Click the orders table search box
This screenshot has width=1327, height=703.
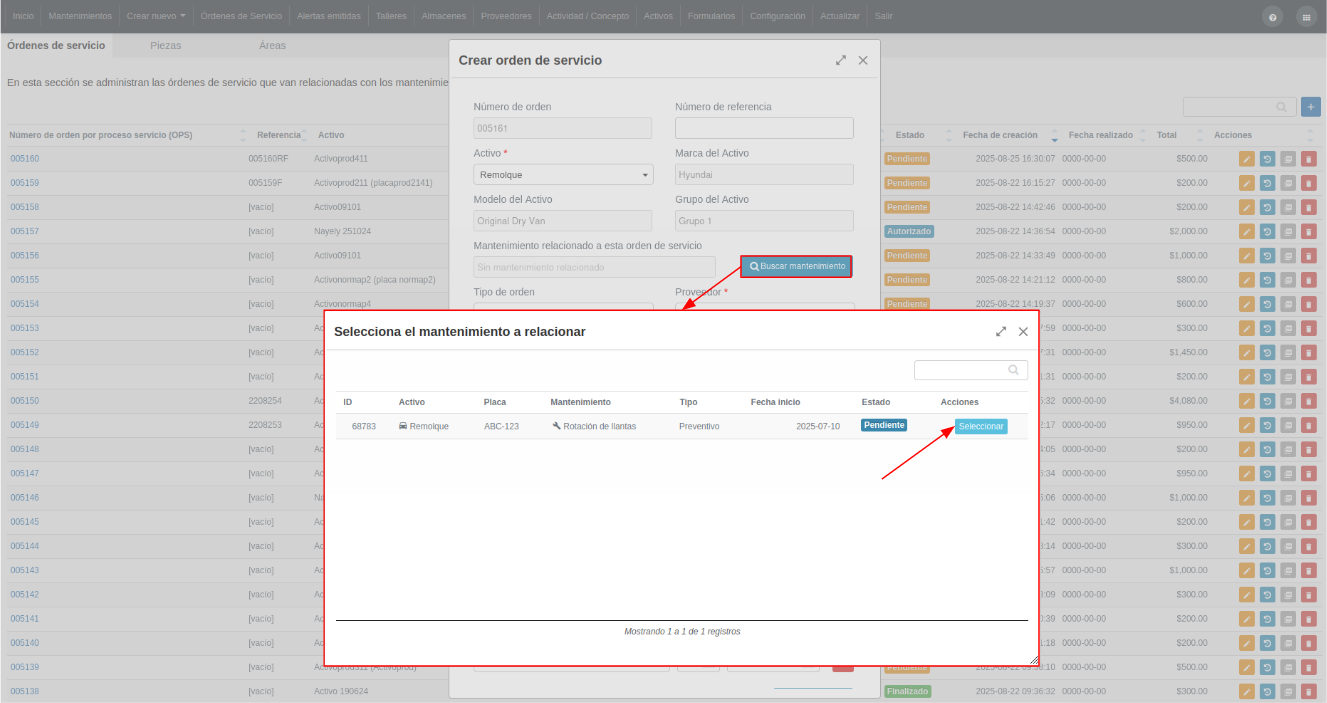click(x=1239, y=107)
